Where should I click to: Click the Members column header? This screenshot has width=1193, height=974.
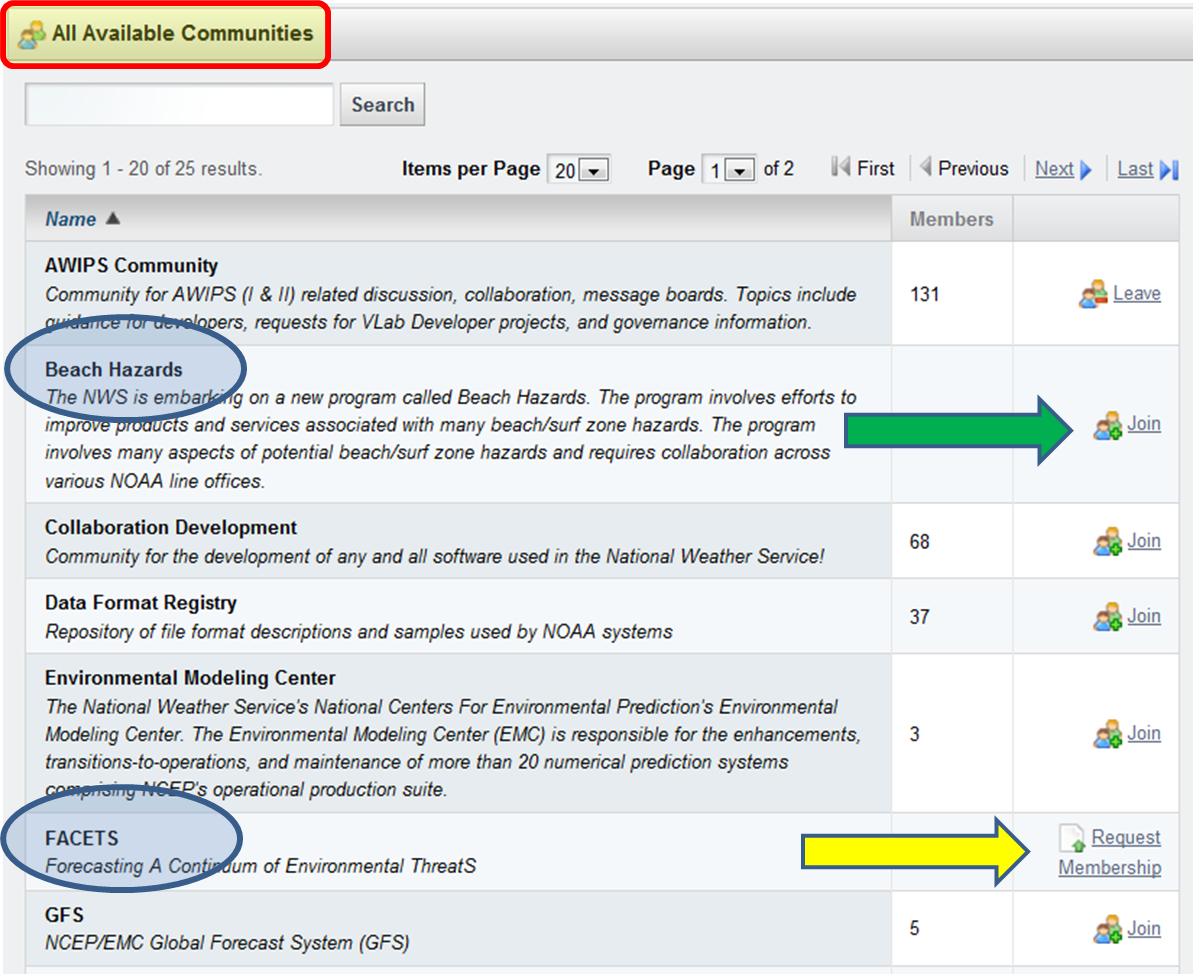pos(951,219)
